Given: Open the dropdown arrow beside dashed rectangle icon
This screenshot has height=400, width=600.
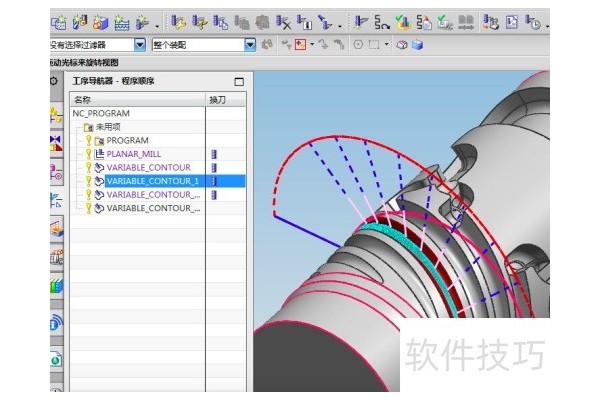Looking at the screenshot, I should click(x=386, y=44).
